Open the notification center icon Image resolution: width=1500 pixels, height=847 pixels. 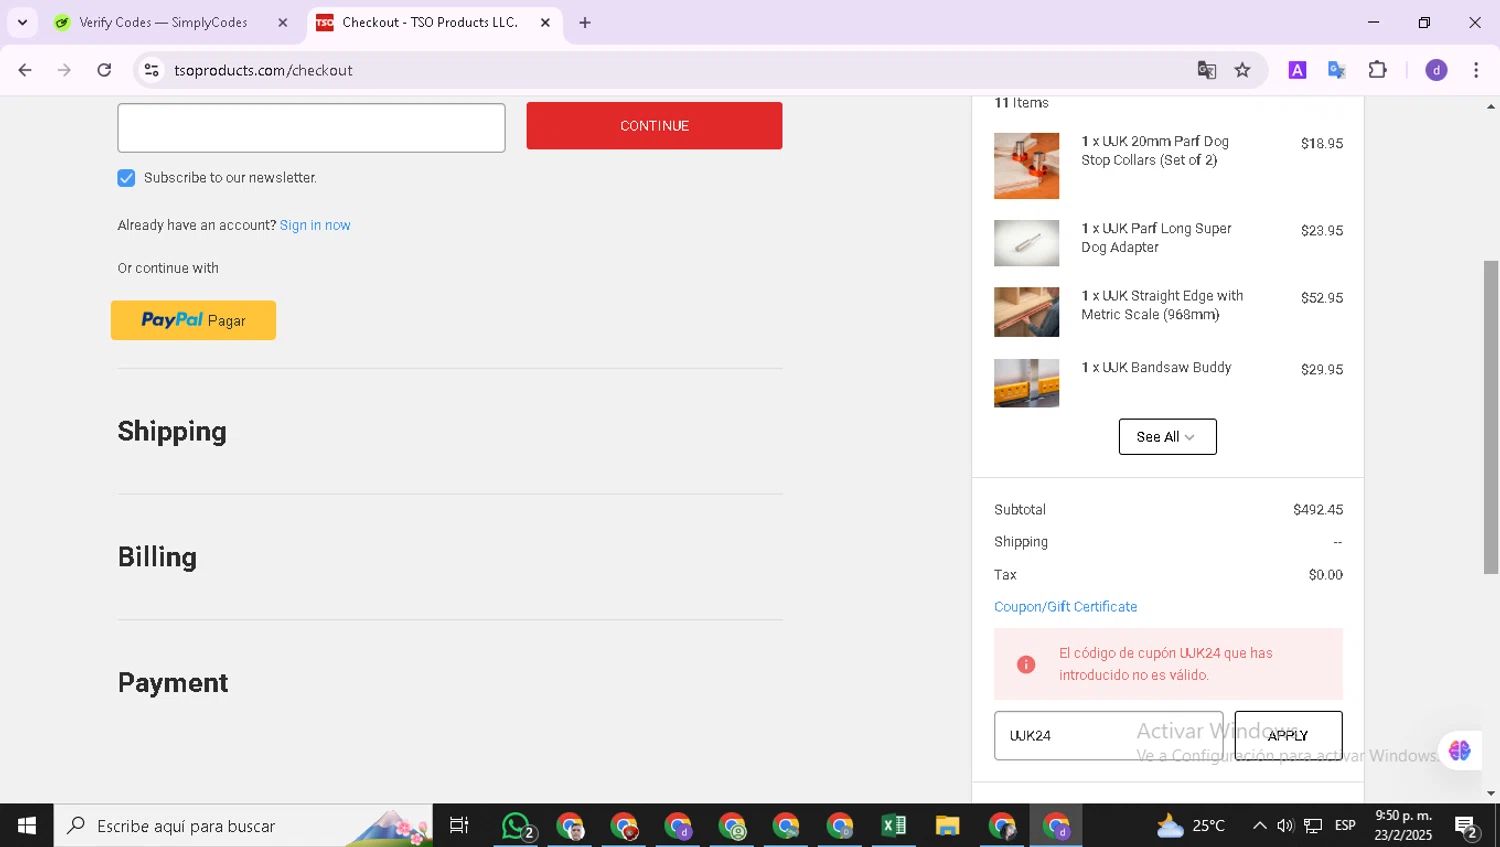pyautogui.click(x=1467, y=826)
